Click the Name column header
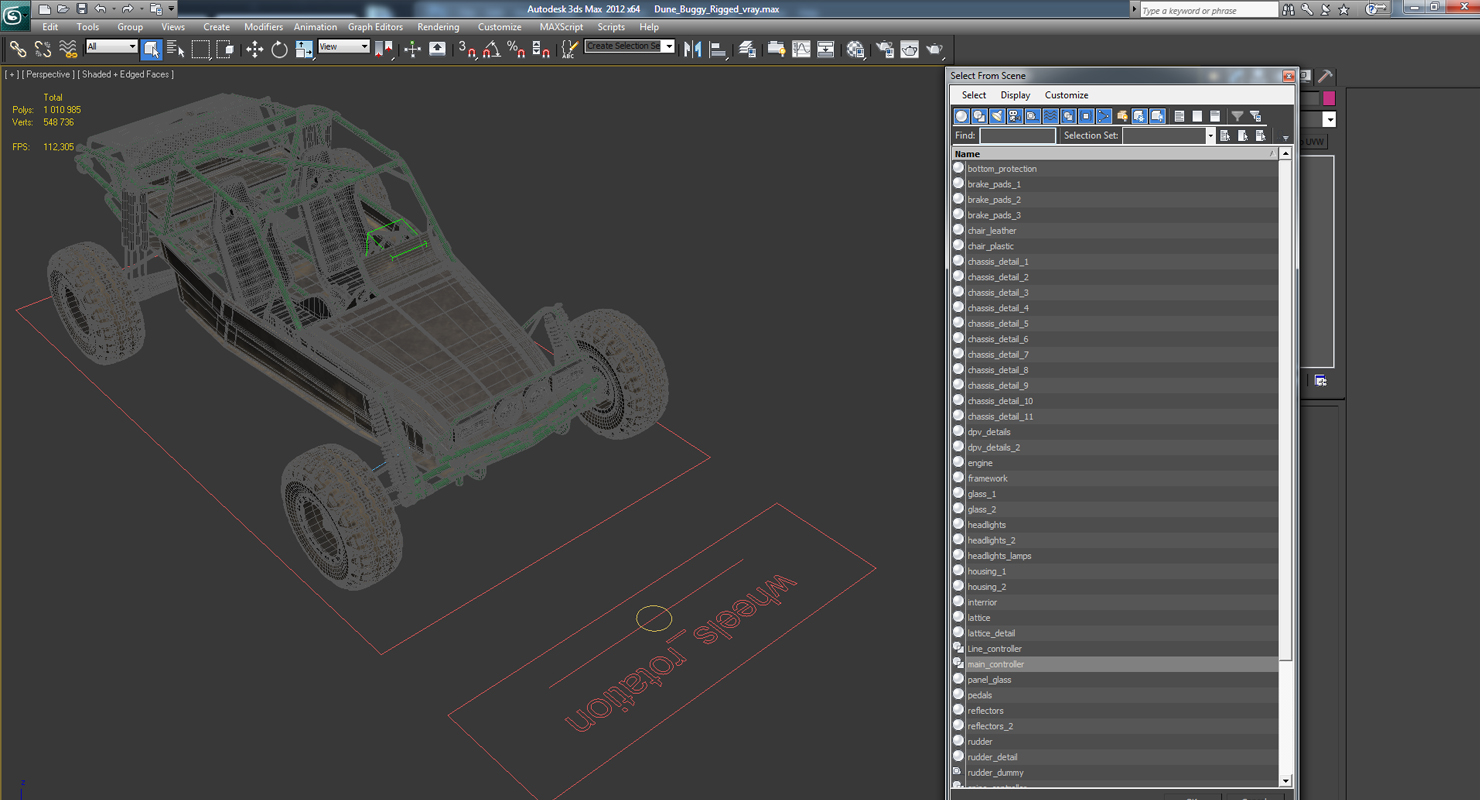 click(x=1114, y=154)
